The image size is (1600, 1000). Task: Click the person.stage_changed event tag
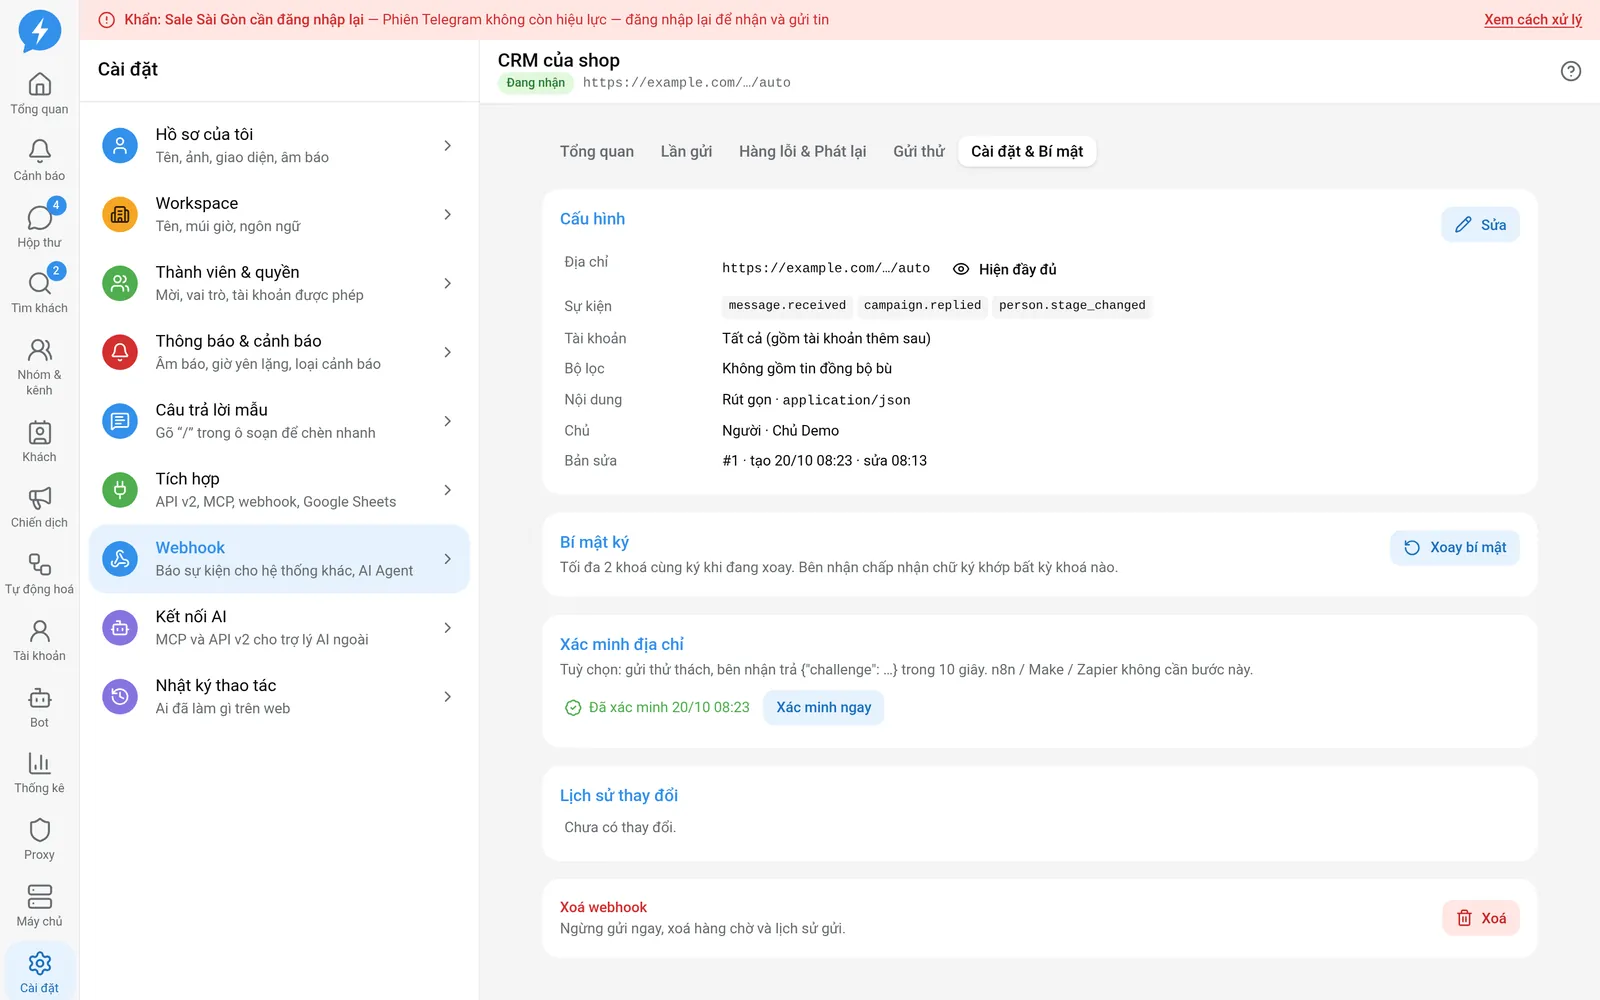point(1072,306)
